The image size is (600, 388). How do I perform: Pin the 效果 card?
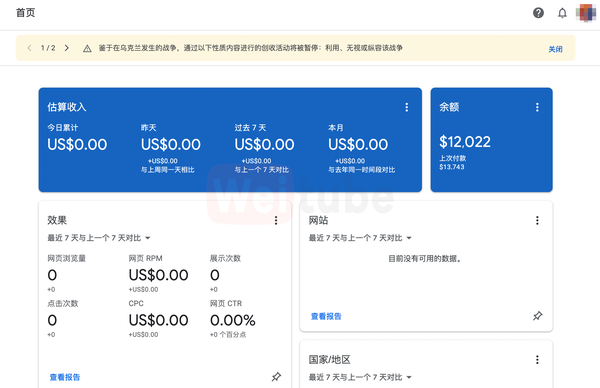(x=276, y=377)
